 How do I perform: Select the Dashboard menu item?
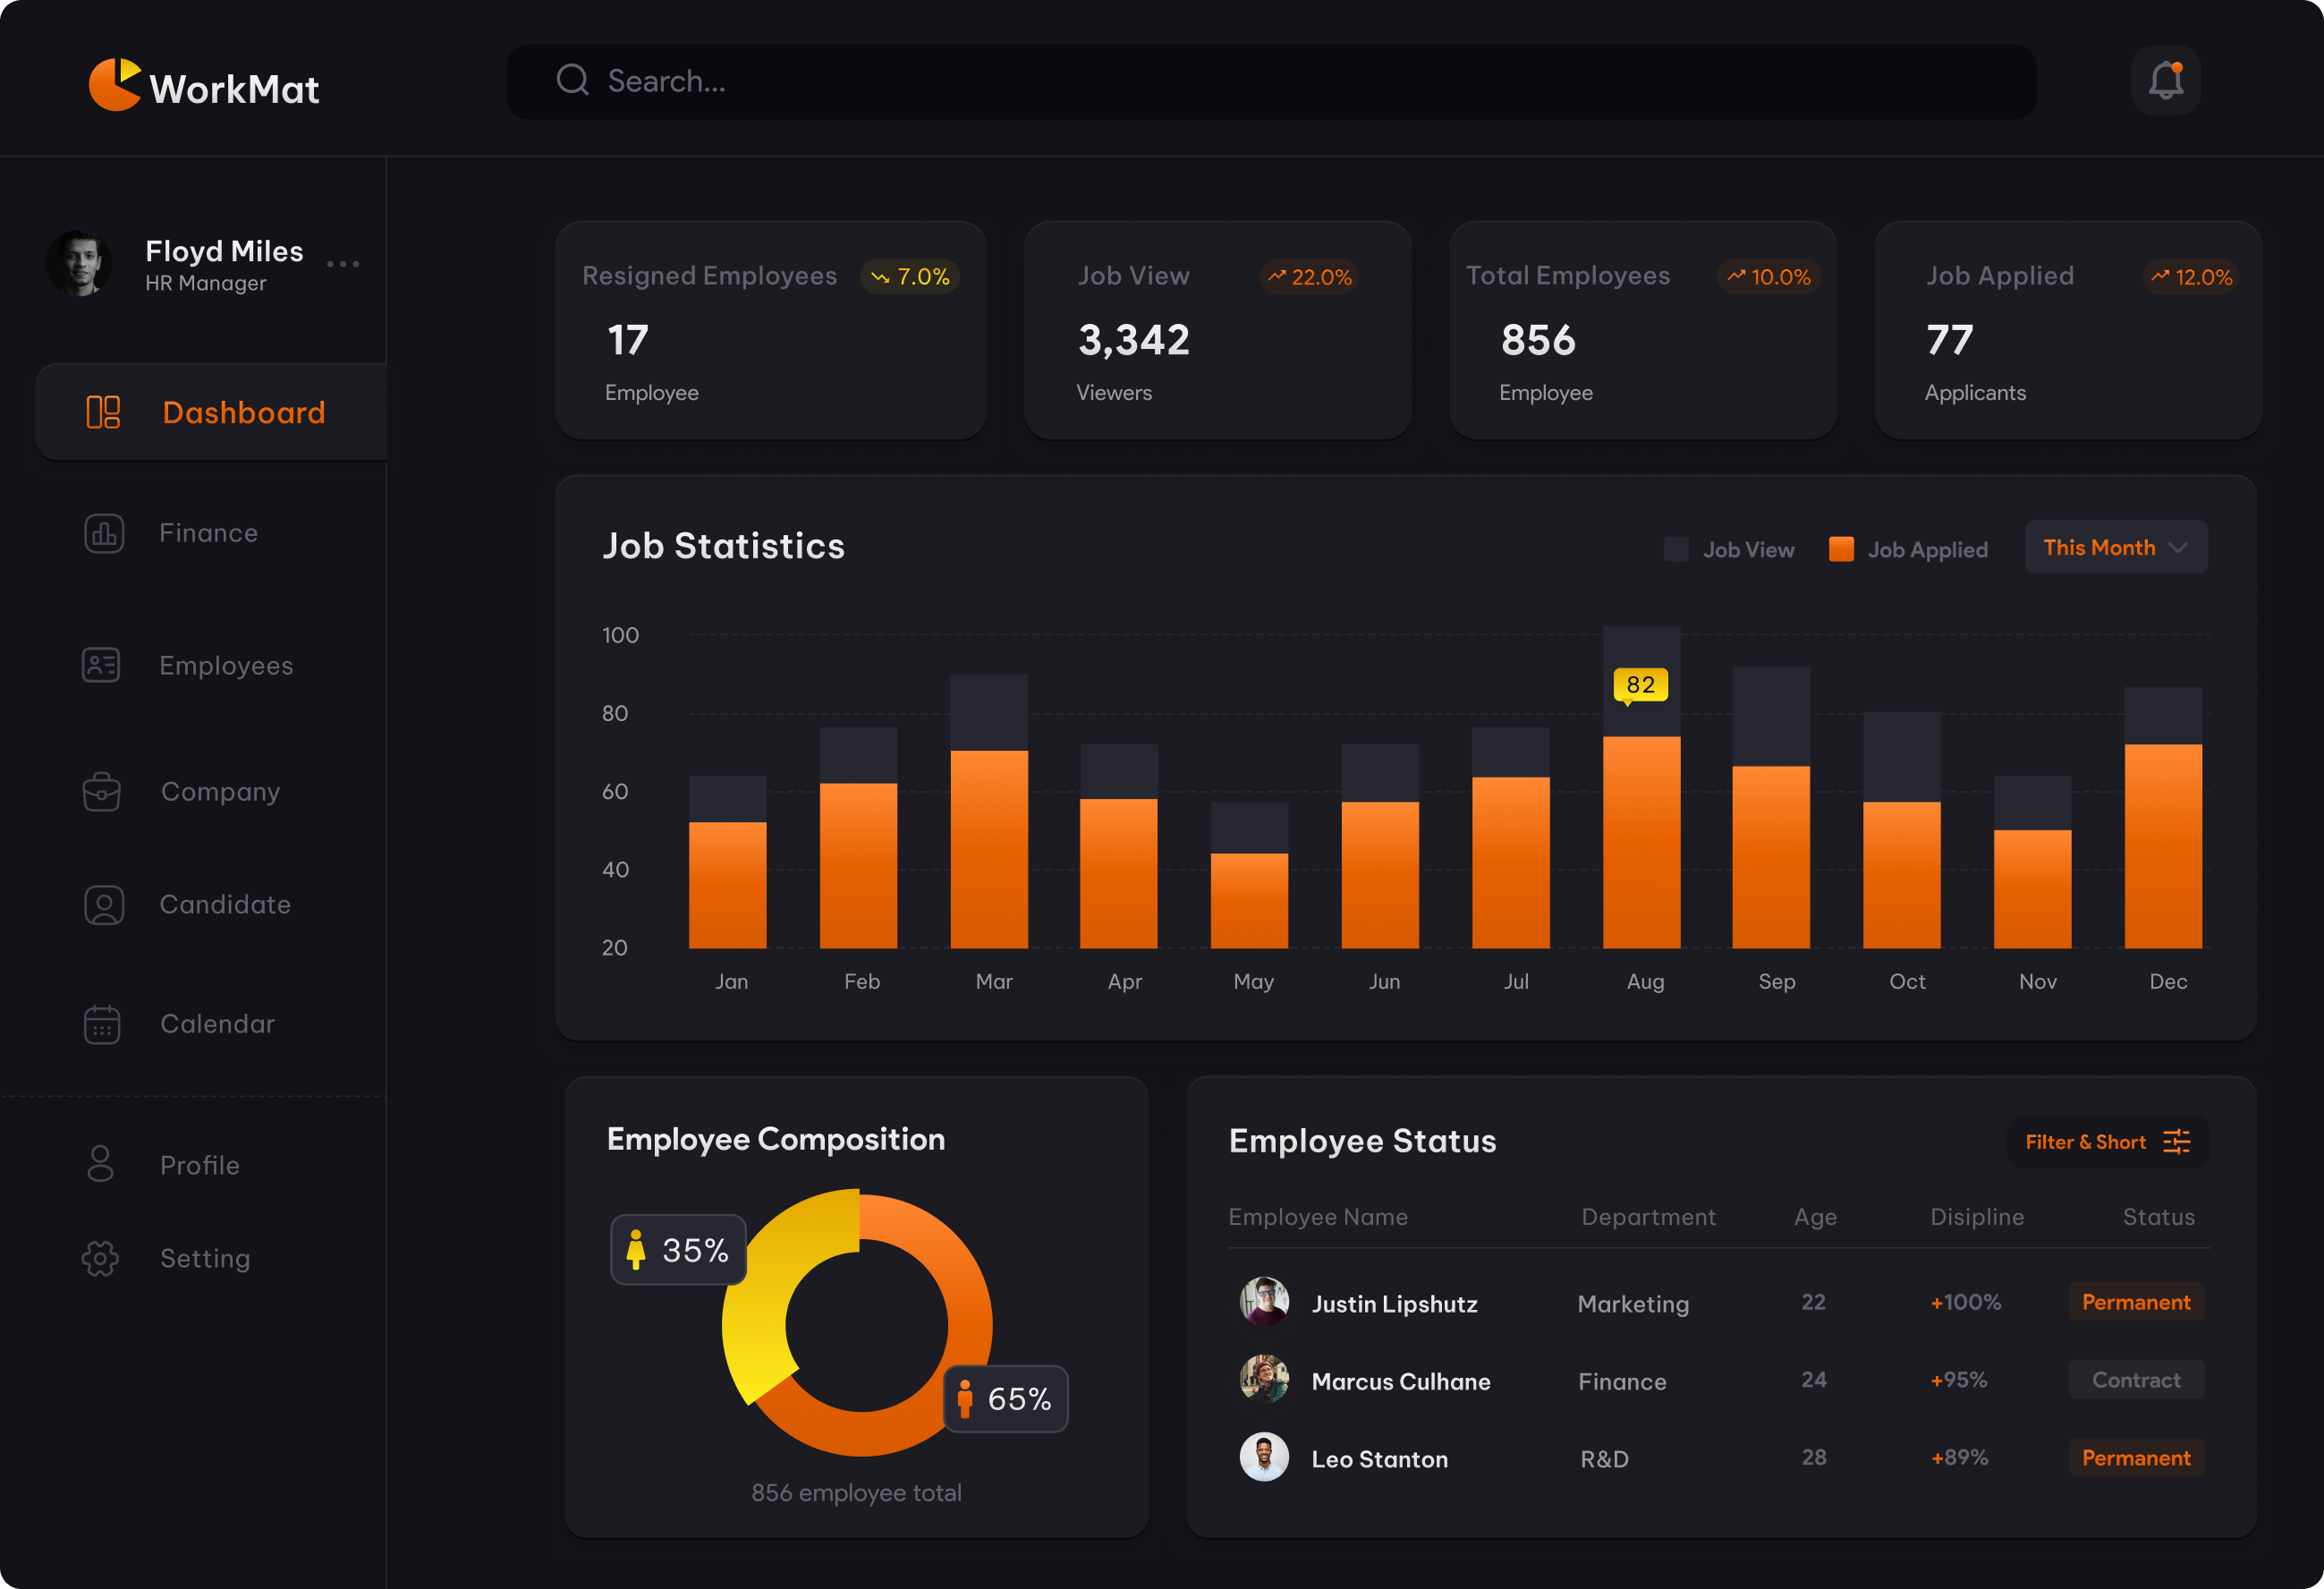(212, 412)
